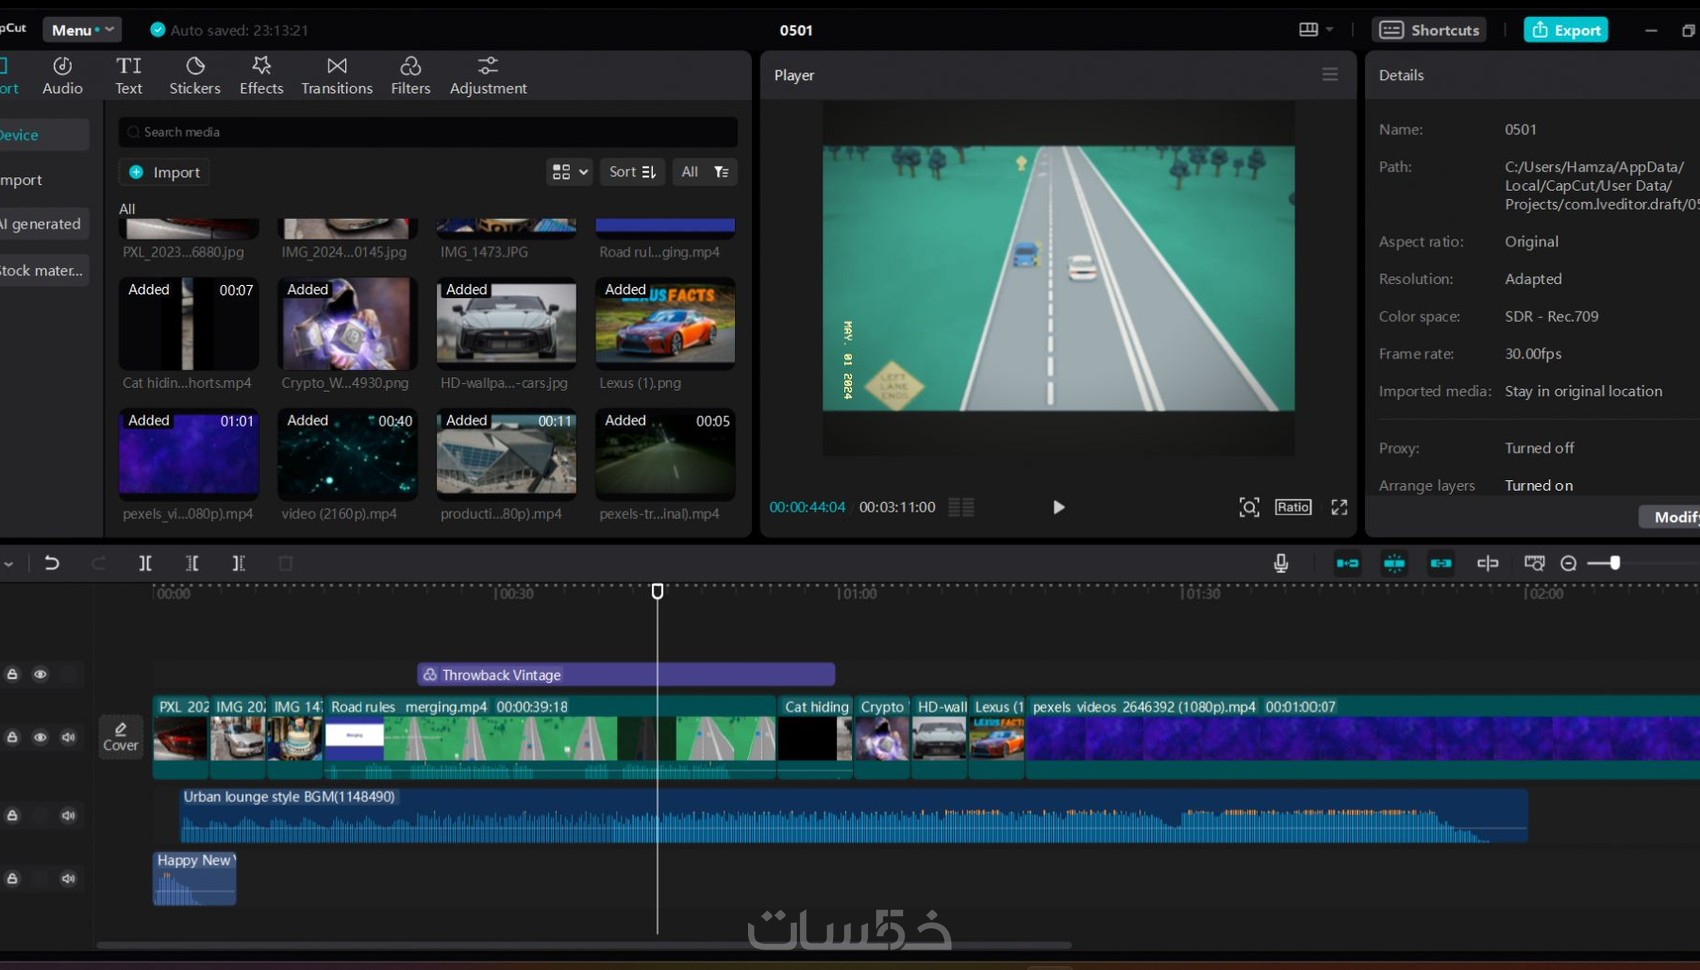Click the Export button

1565,30
